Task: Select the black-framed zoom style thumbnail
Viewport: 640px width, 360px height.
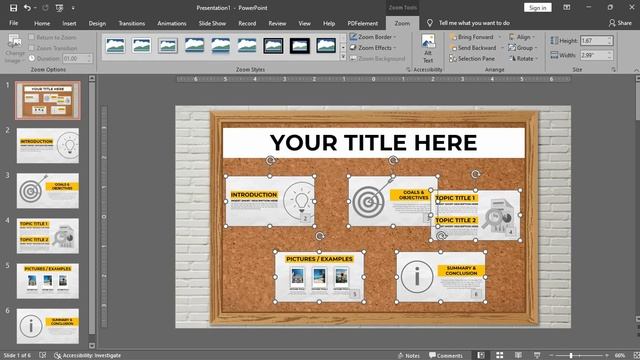Action: pos(300,46)
